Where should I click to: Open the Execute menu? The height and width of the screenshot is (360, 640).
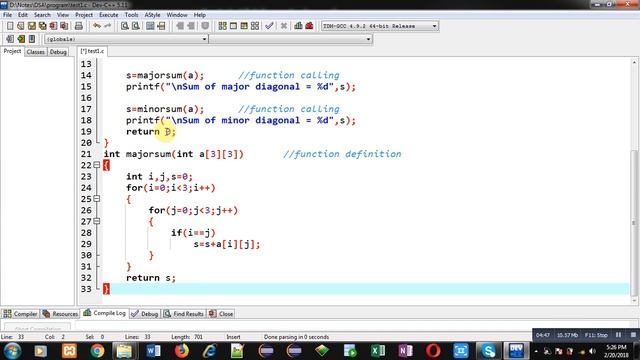(x=109, y=15)
